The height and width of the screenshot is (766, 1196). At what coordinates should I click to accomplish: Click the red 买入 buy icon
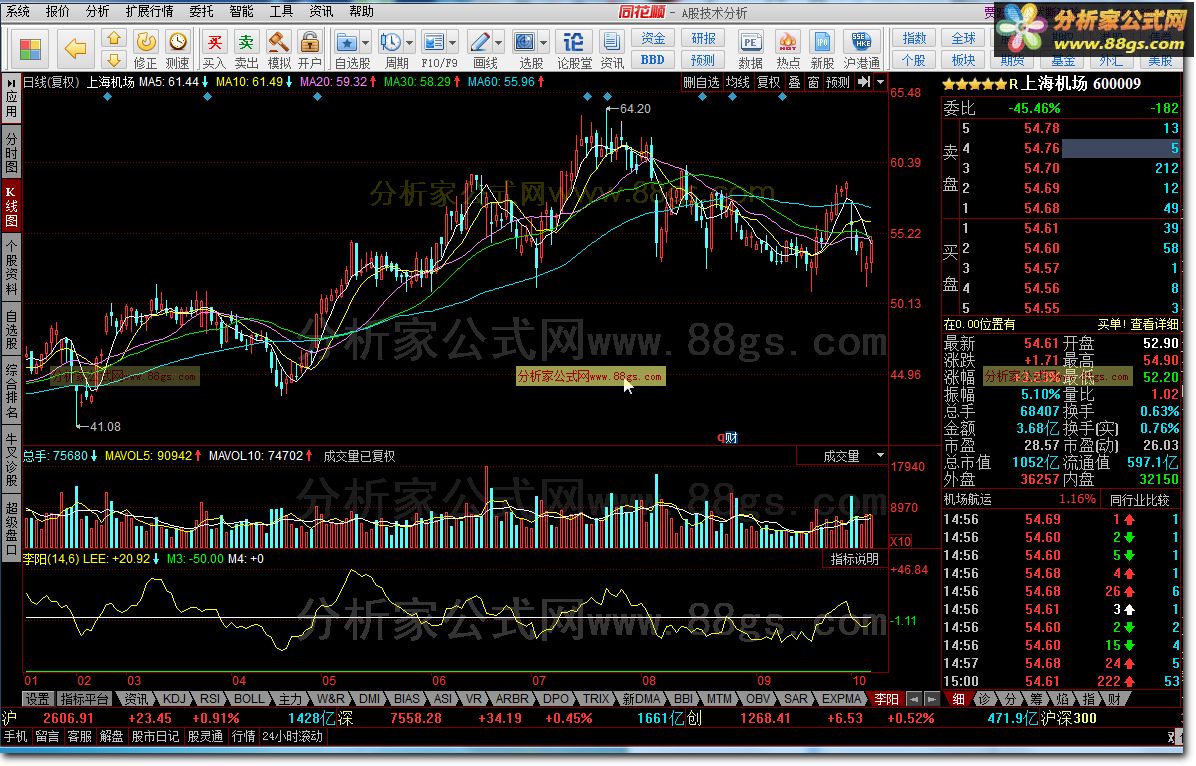(x=214, y=42)
